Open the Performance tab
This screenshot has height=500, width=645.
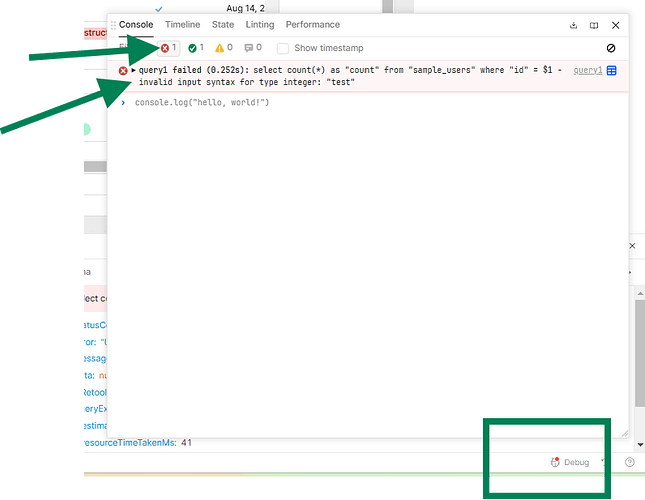312,25
